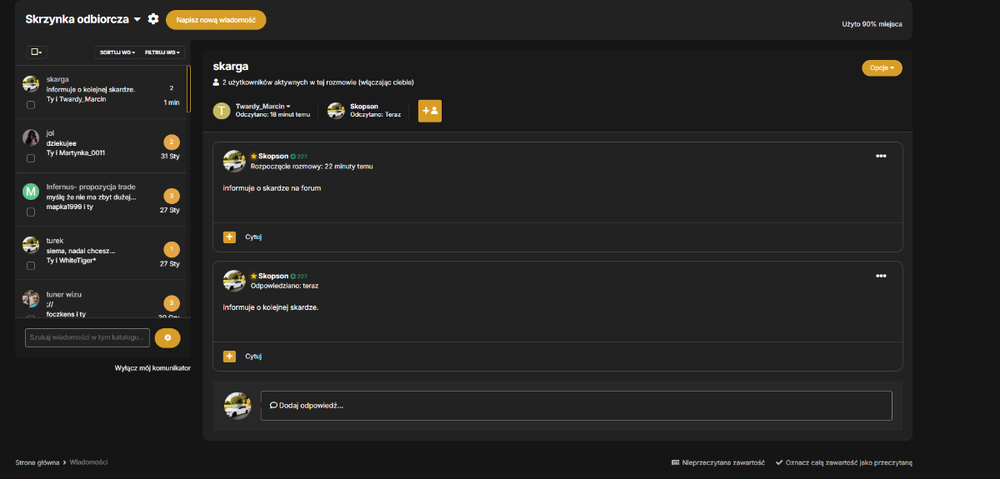Open three-dot menu on second Skopson message

pos(881,276)
